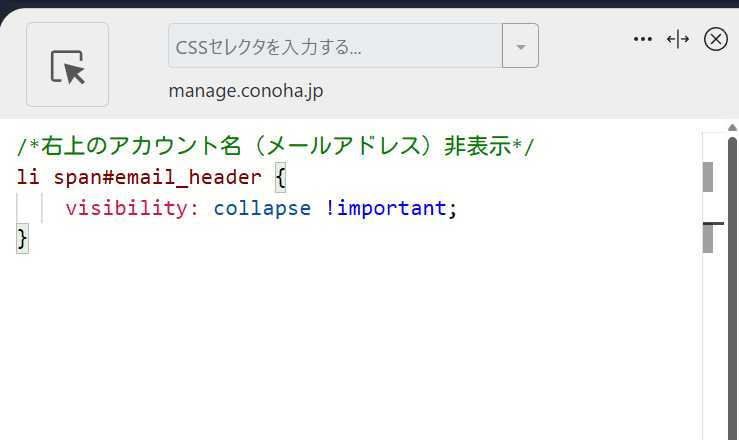
Task: Click the li token in the selector
Action: point(28,177)
